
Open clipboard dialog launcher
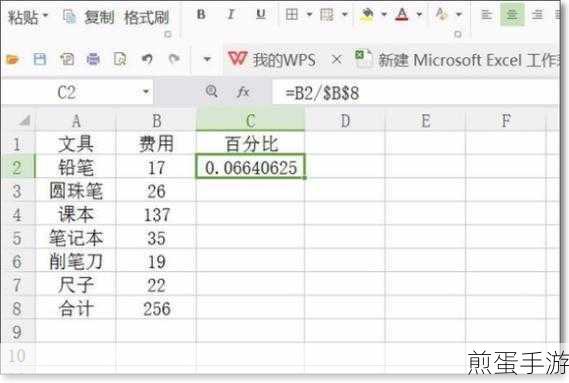click(168, 34)
